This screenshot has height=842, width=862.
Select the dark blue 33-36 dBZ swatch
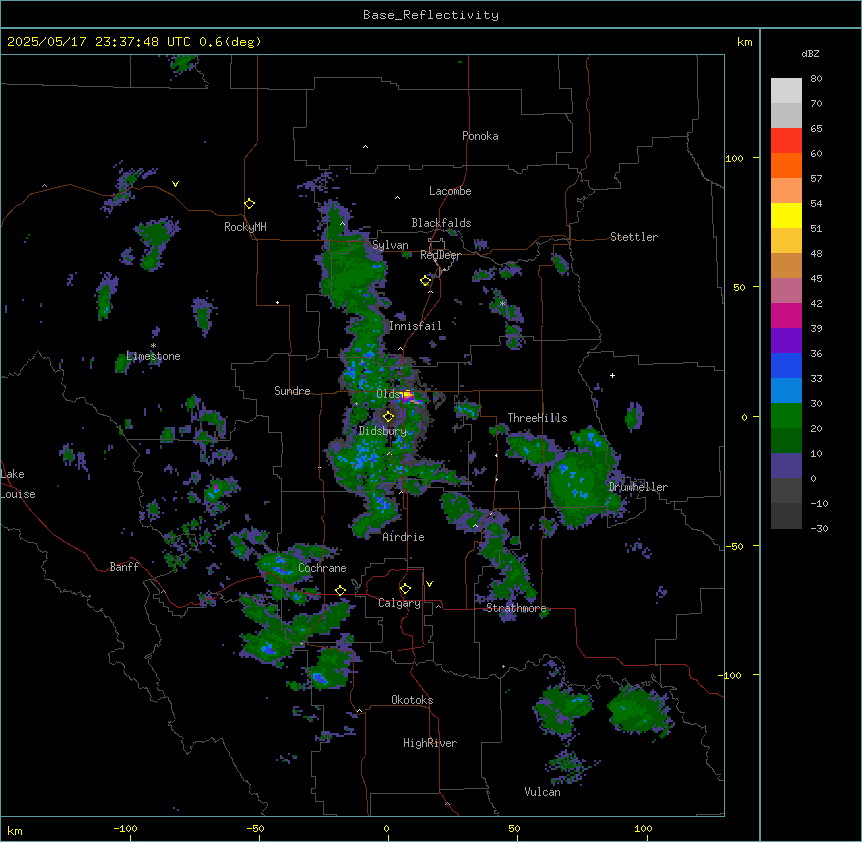point(786,365)
